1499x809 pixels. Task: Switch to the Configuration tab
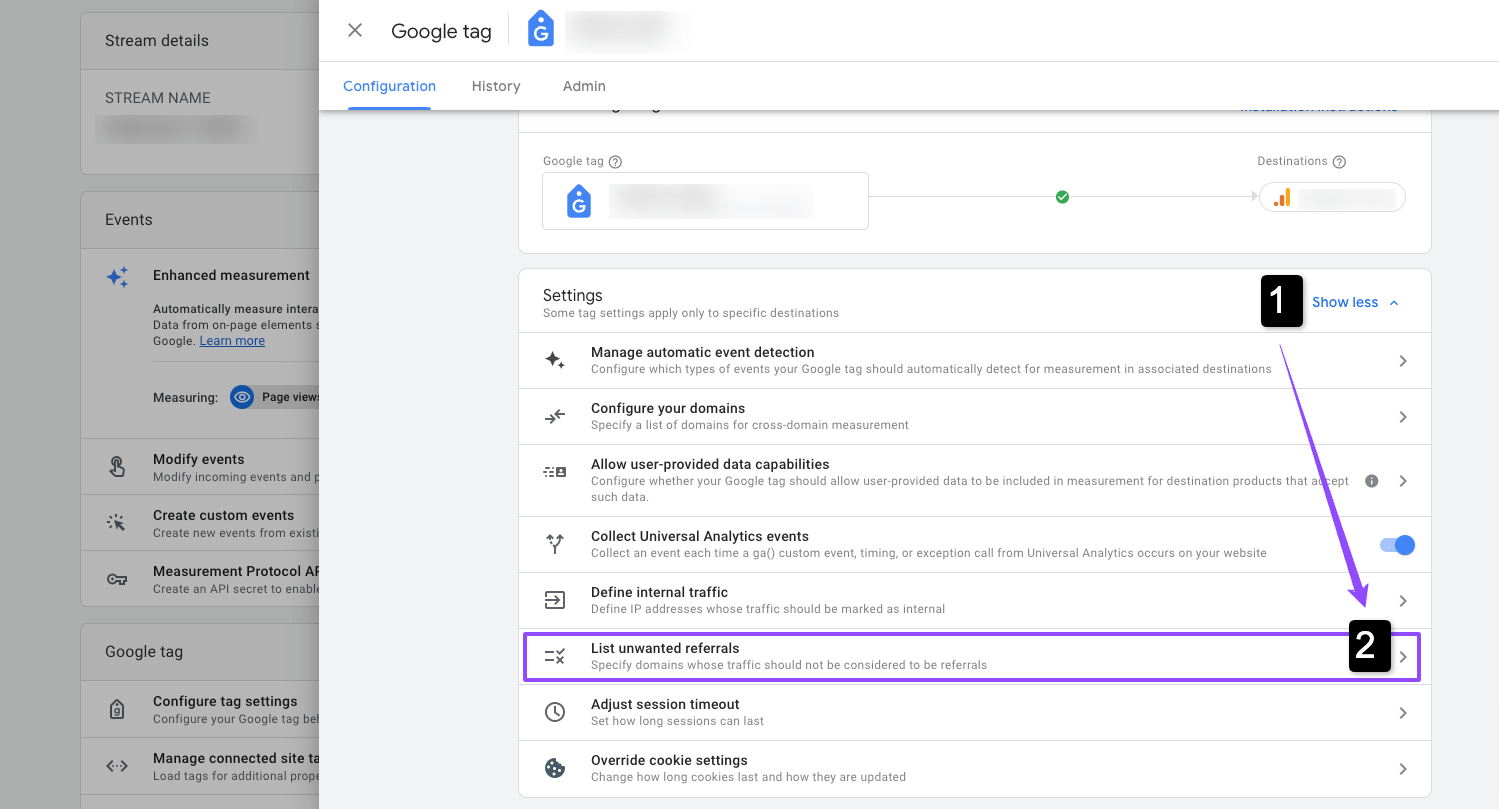coord(389,86)
